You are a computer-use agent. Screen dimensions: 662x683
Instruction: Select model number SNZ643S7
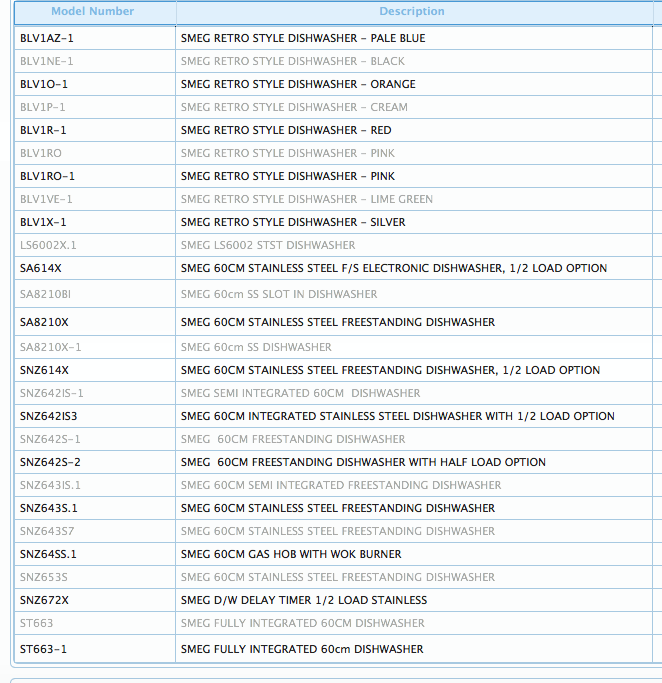[x=47, y=532]
